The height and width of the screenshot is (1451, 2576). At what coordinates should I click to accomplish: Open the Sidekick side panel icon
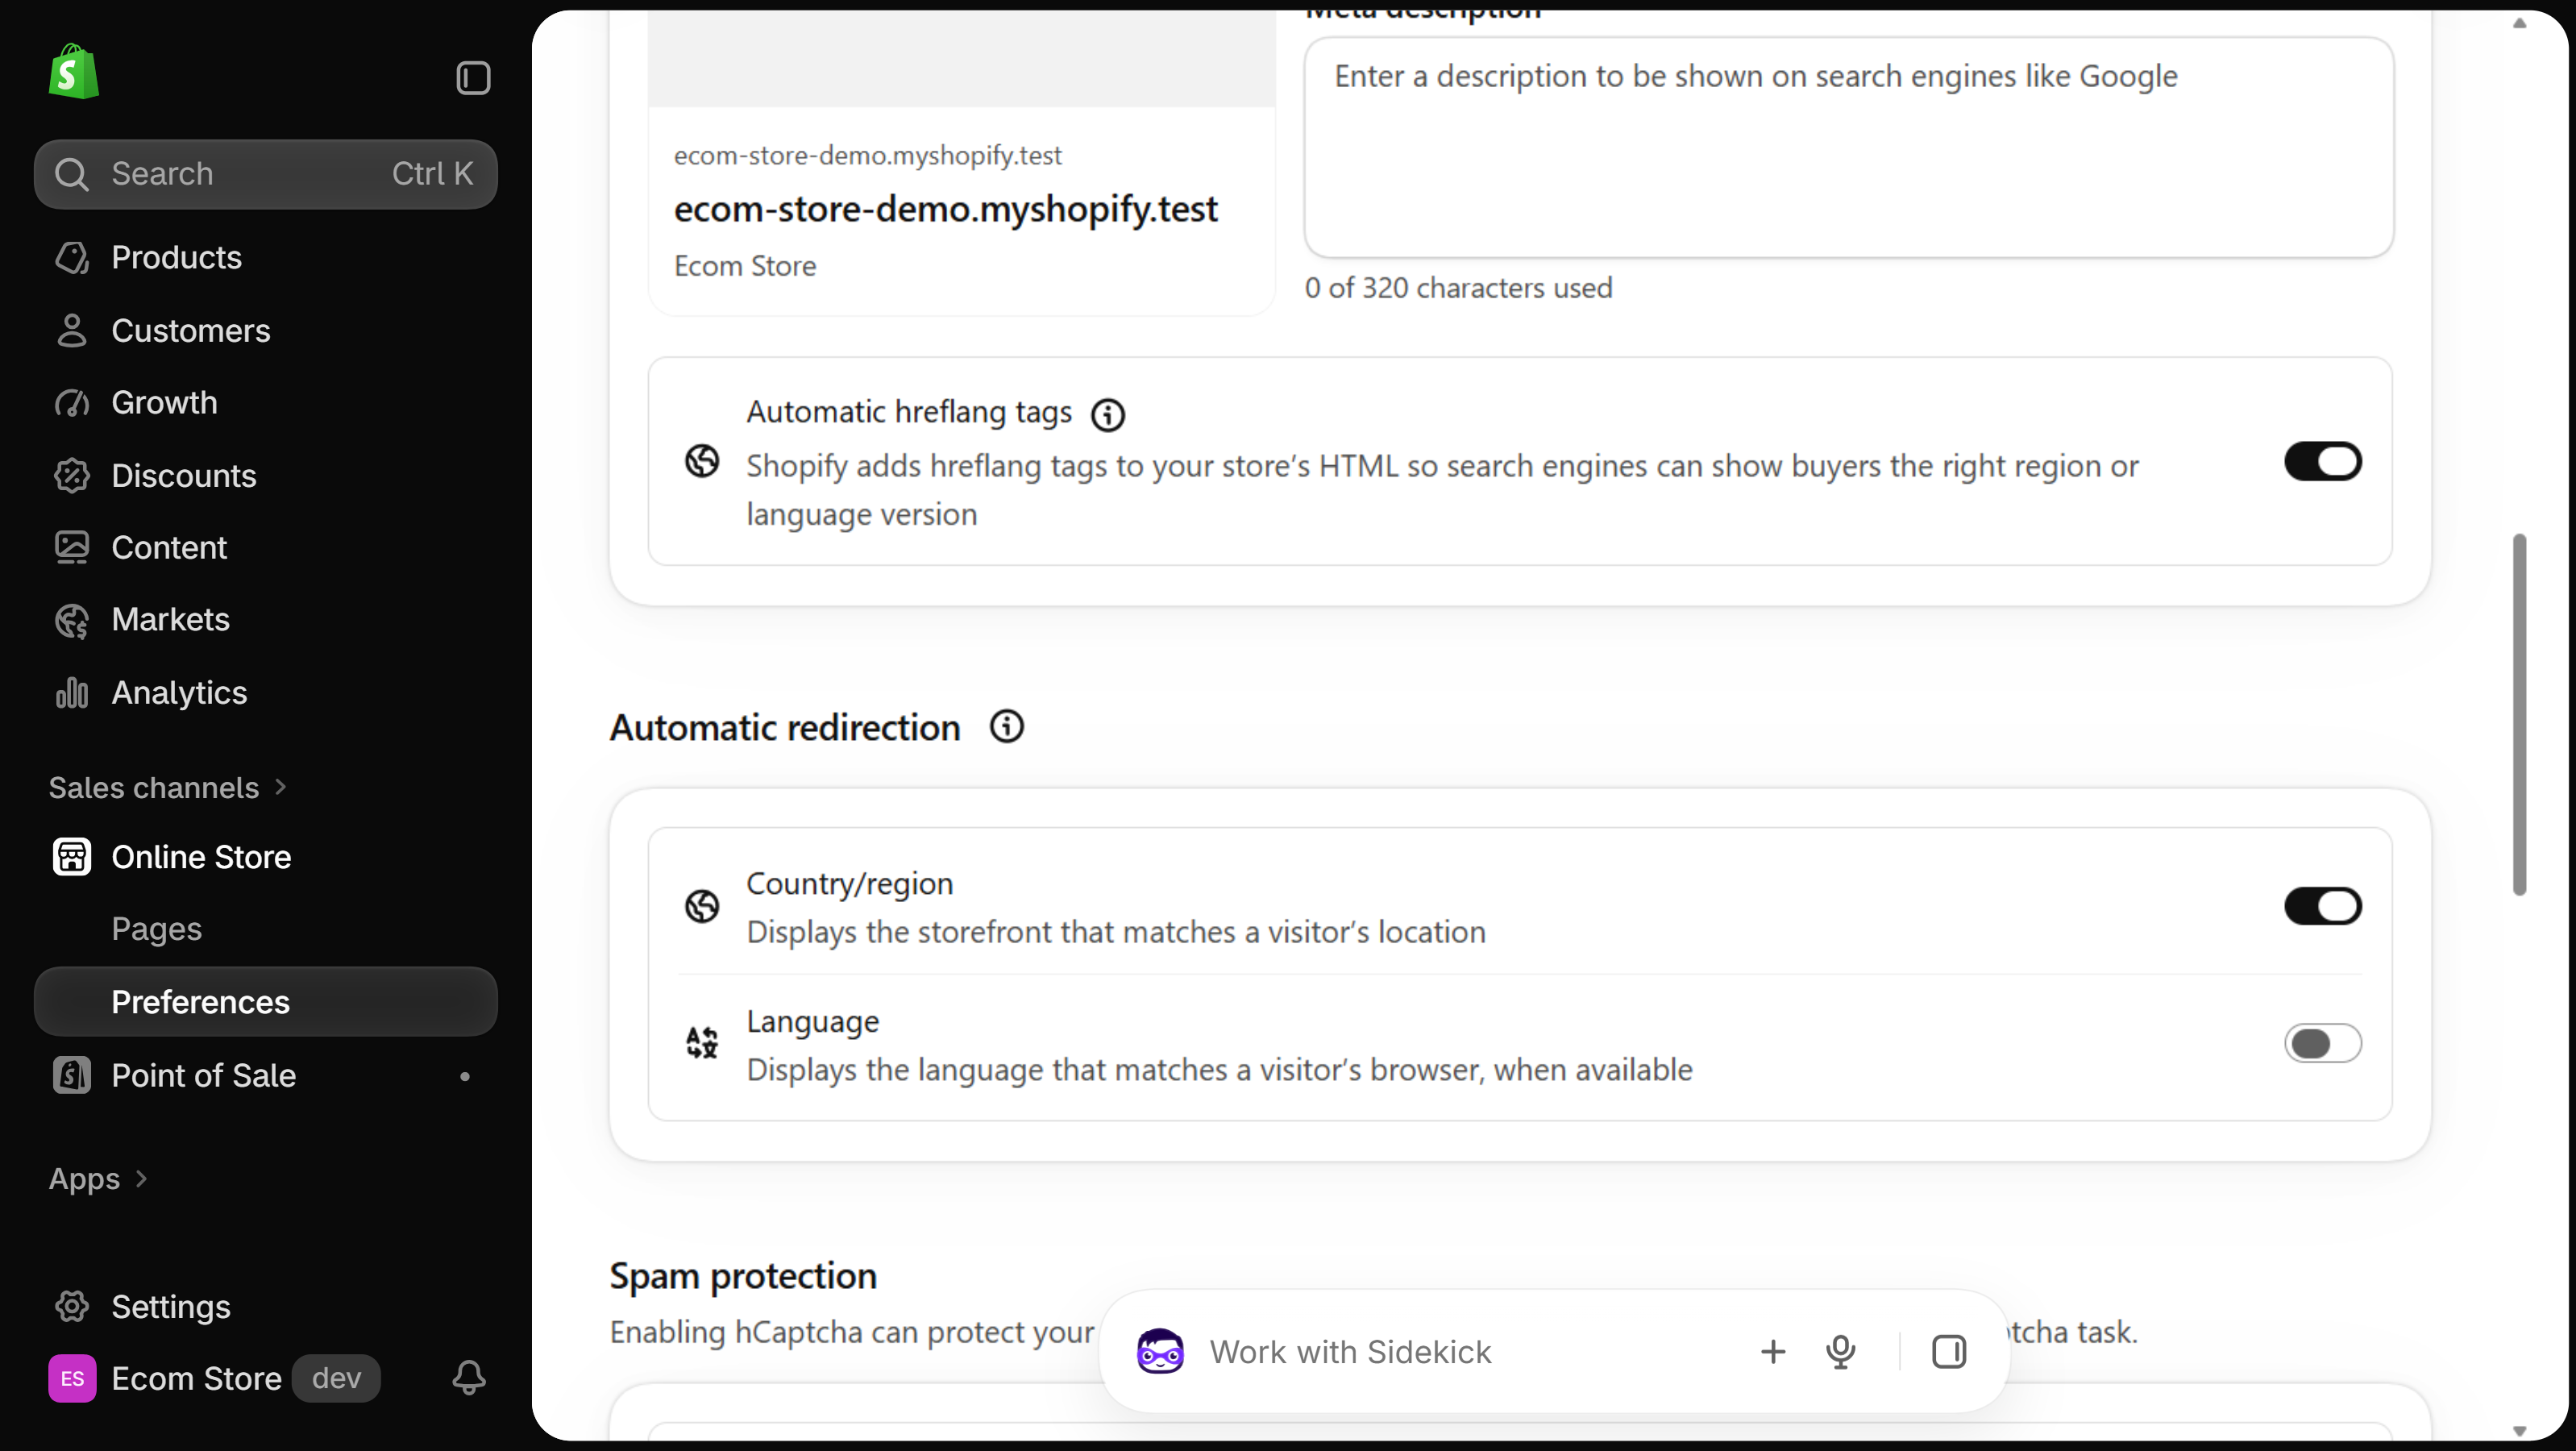coord(1949,1352)
